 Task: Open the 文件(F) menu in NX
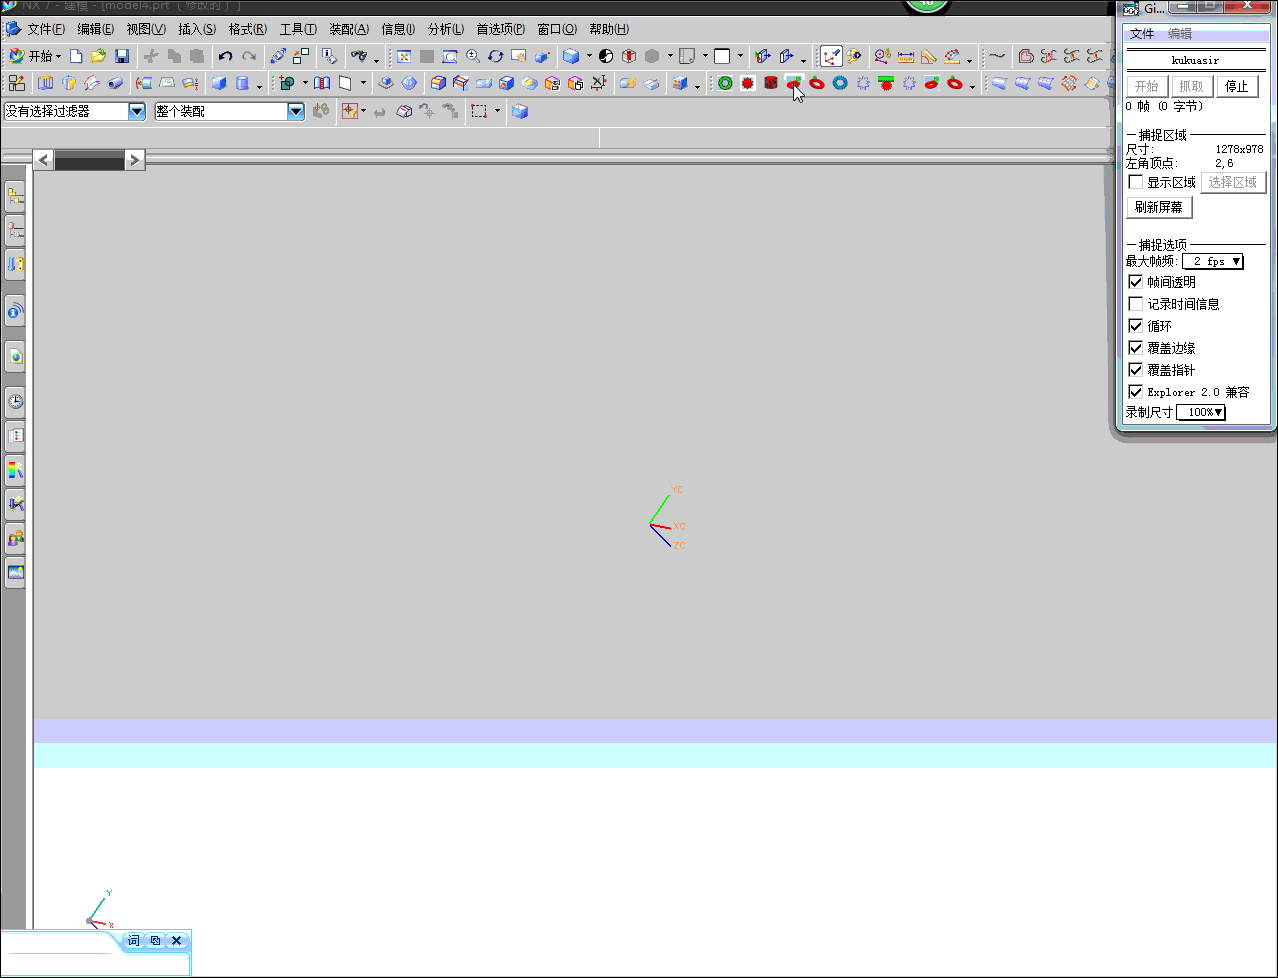tap(46, 29)
